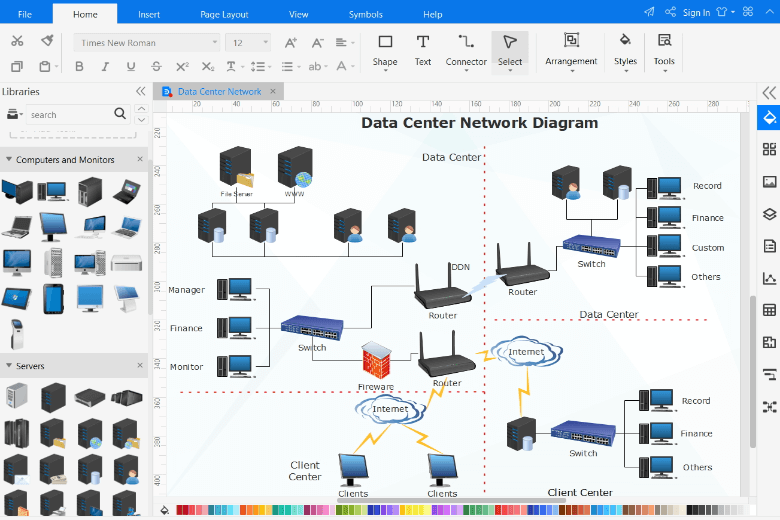The height and width of the screenshot is (520, 780).
Task: Switch to the Insert tab
Action: [x=149, y=14]
